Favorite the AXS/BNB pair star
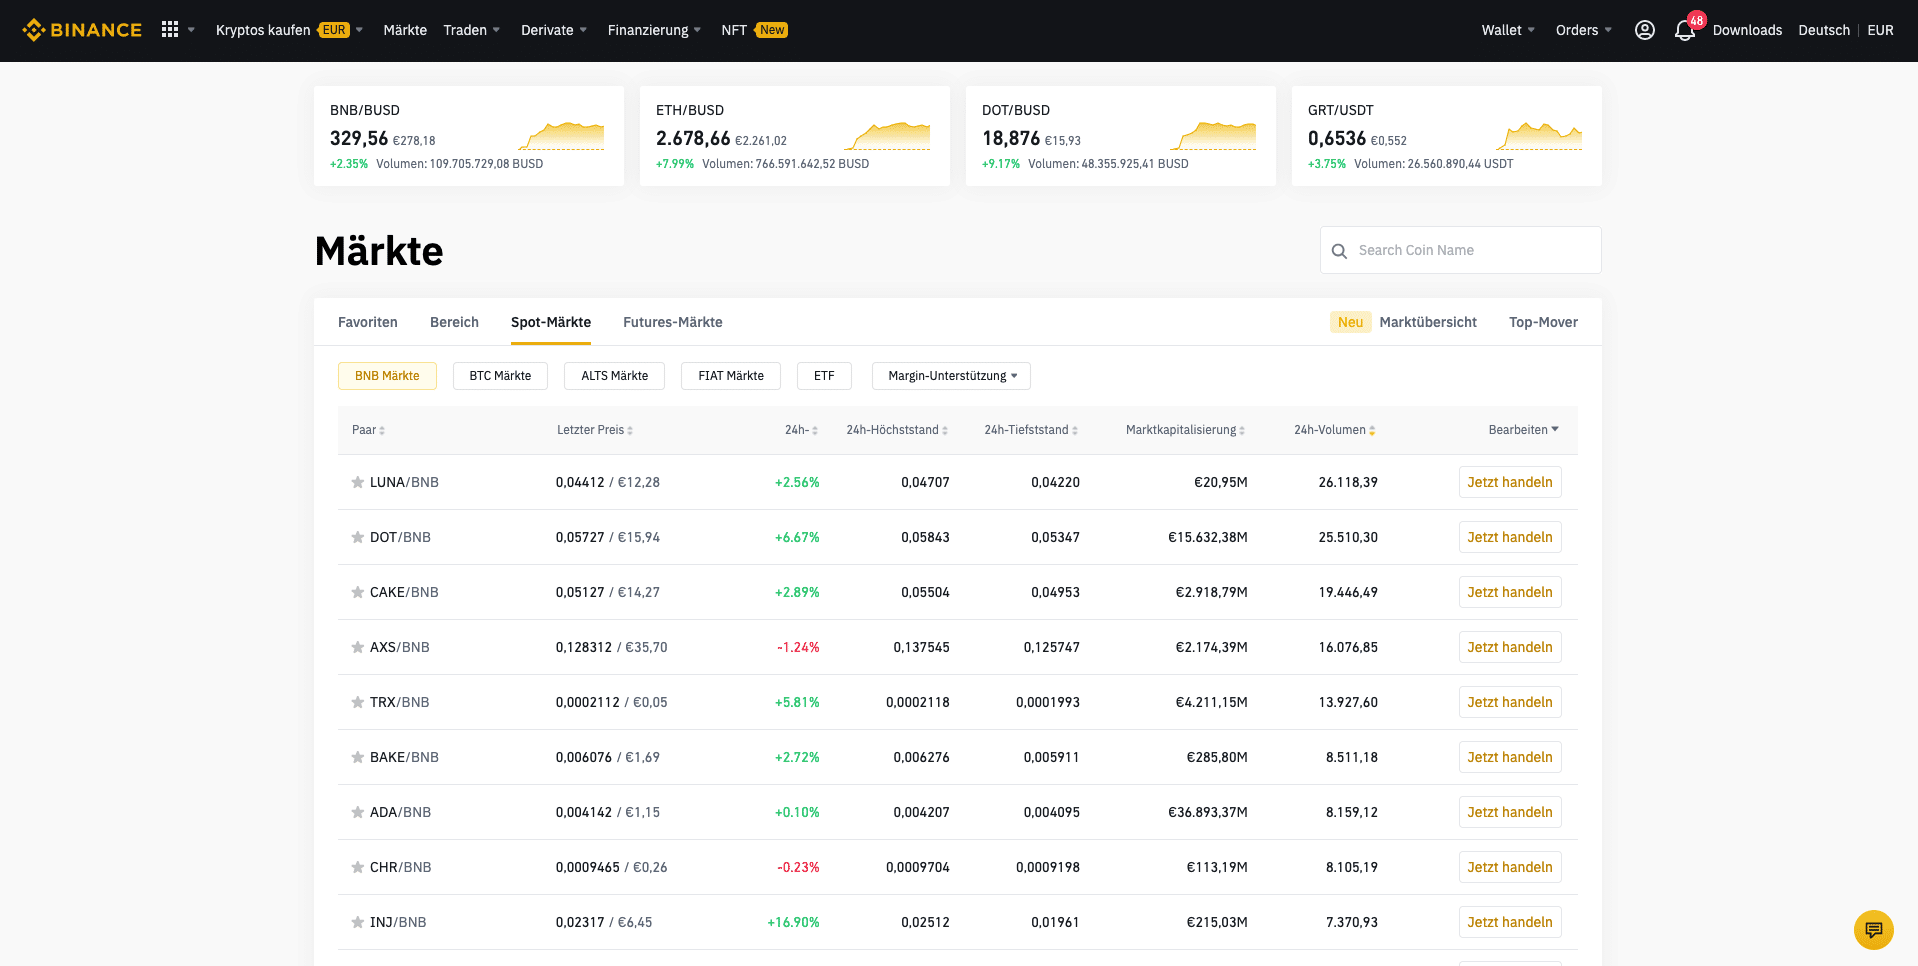Viewport: 1918px width, 966px height. tap(357, 647)
